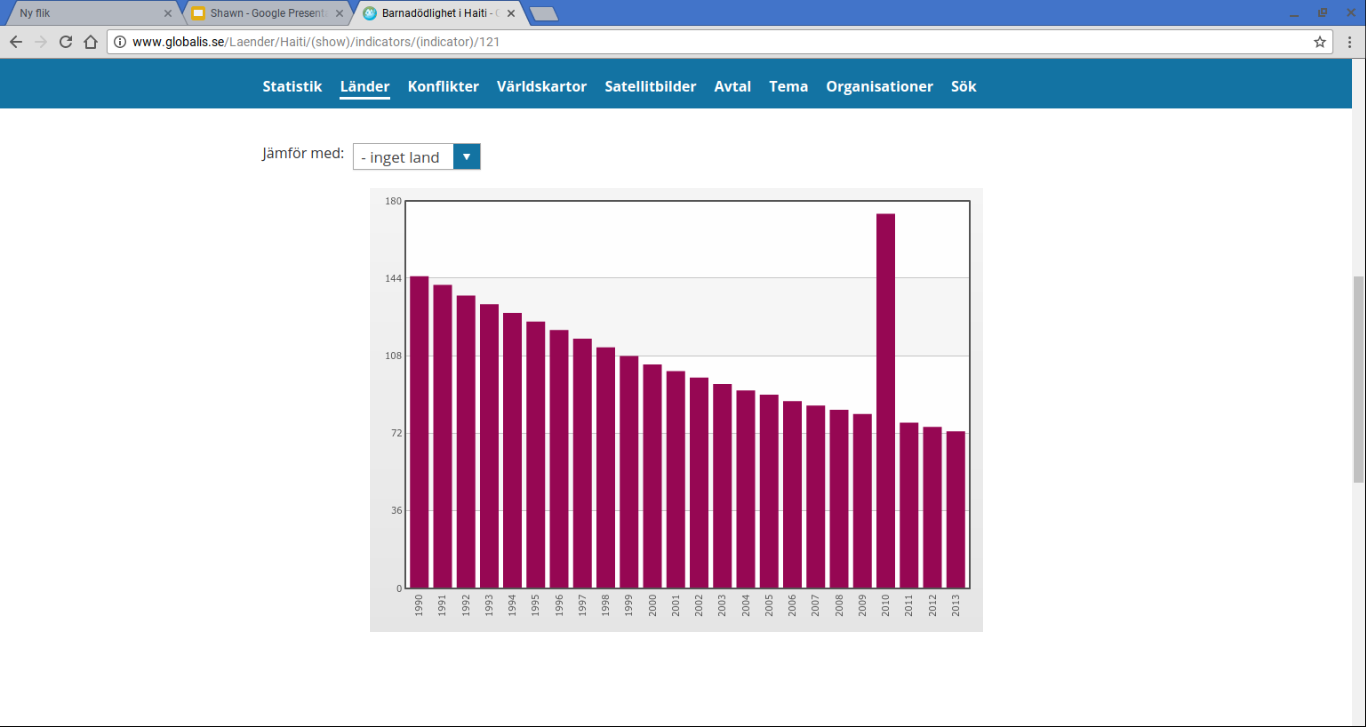Close the Shawn Google Presentation tab
Viewport: 1366px width, 727px height.
(x=340, y=14)
